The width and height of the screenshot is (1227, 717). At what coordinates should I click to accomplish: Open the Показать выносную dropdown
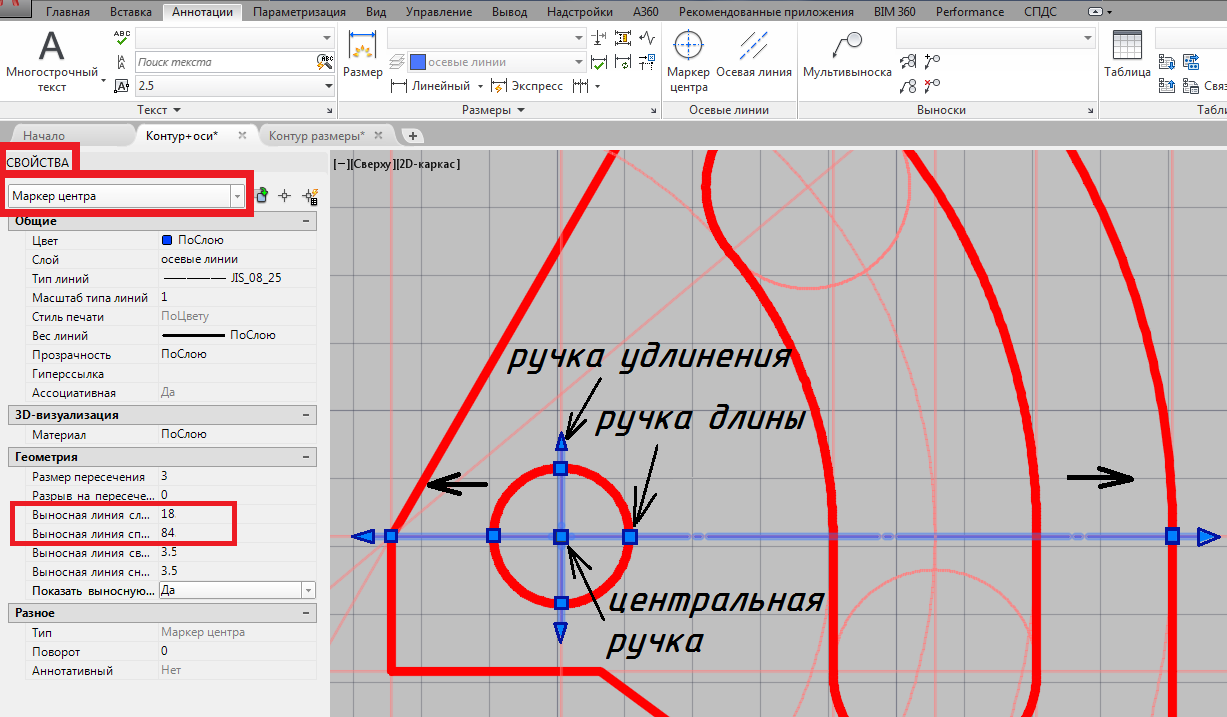pyautogui.click(x=307, y=591)
